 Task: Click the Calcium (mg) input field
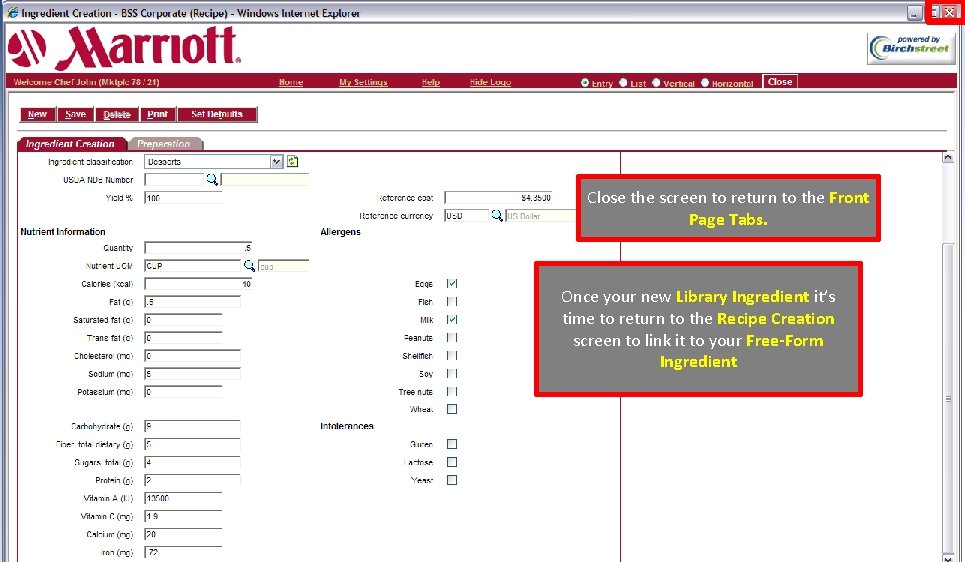(x=183, y=534)
